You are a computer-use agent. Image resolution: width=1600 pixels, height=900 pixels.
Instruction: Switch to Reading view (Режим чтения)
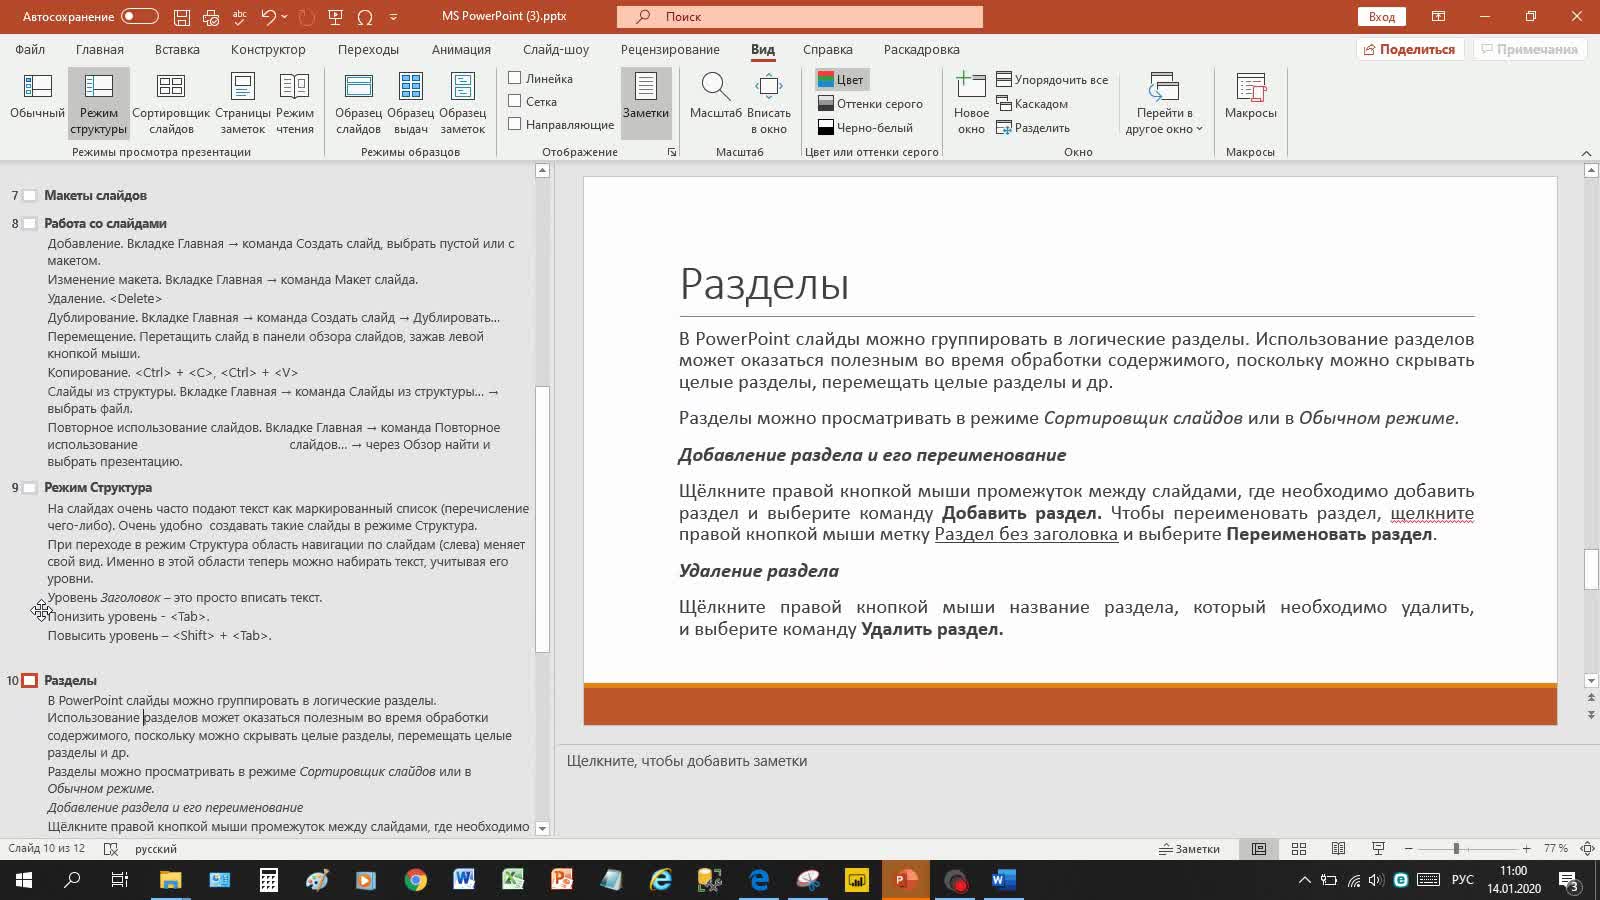tap(295, 102)
